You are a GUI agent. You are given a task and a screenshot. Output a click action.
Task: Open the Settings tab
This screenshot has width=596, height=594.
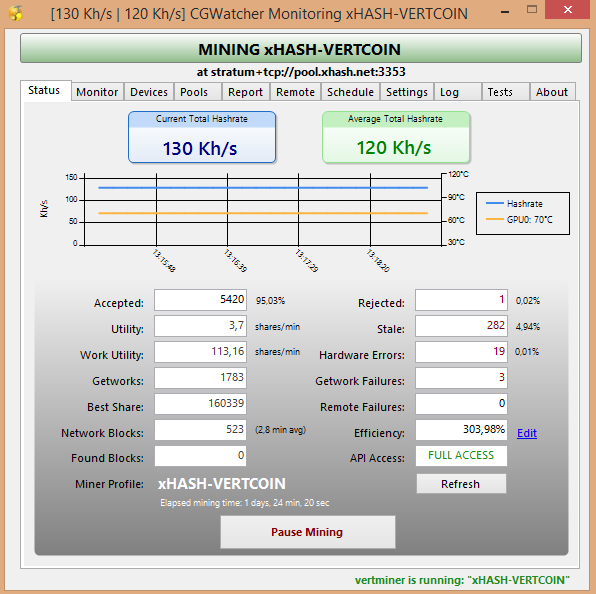[407, 92]
